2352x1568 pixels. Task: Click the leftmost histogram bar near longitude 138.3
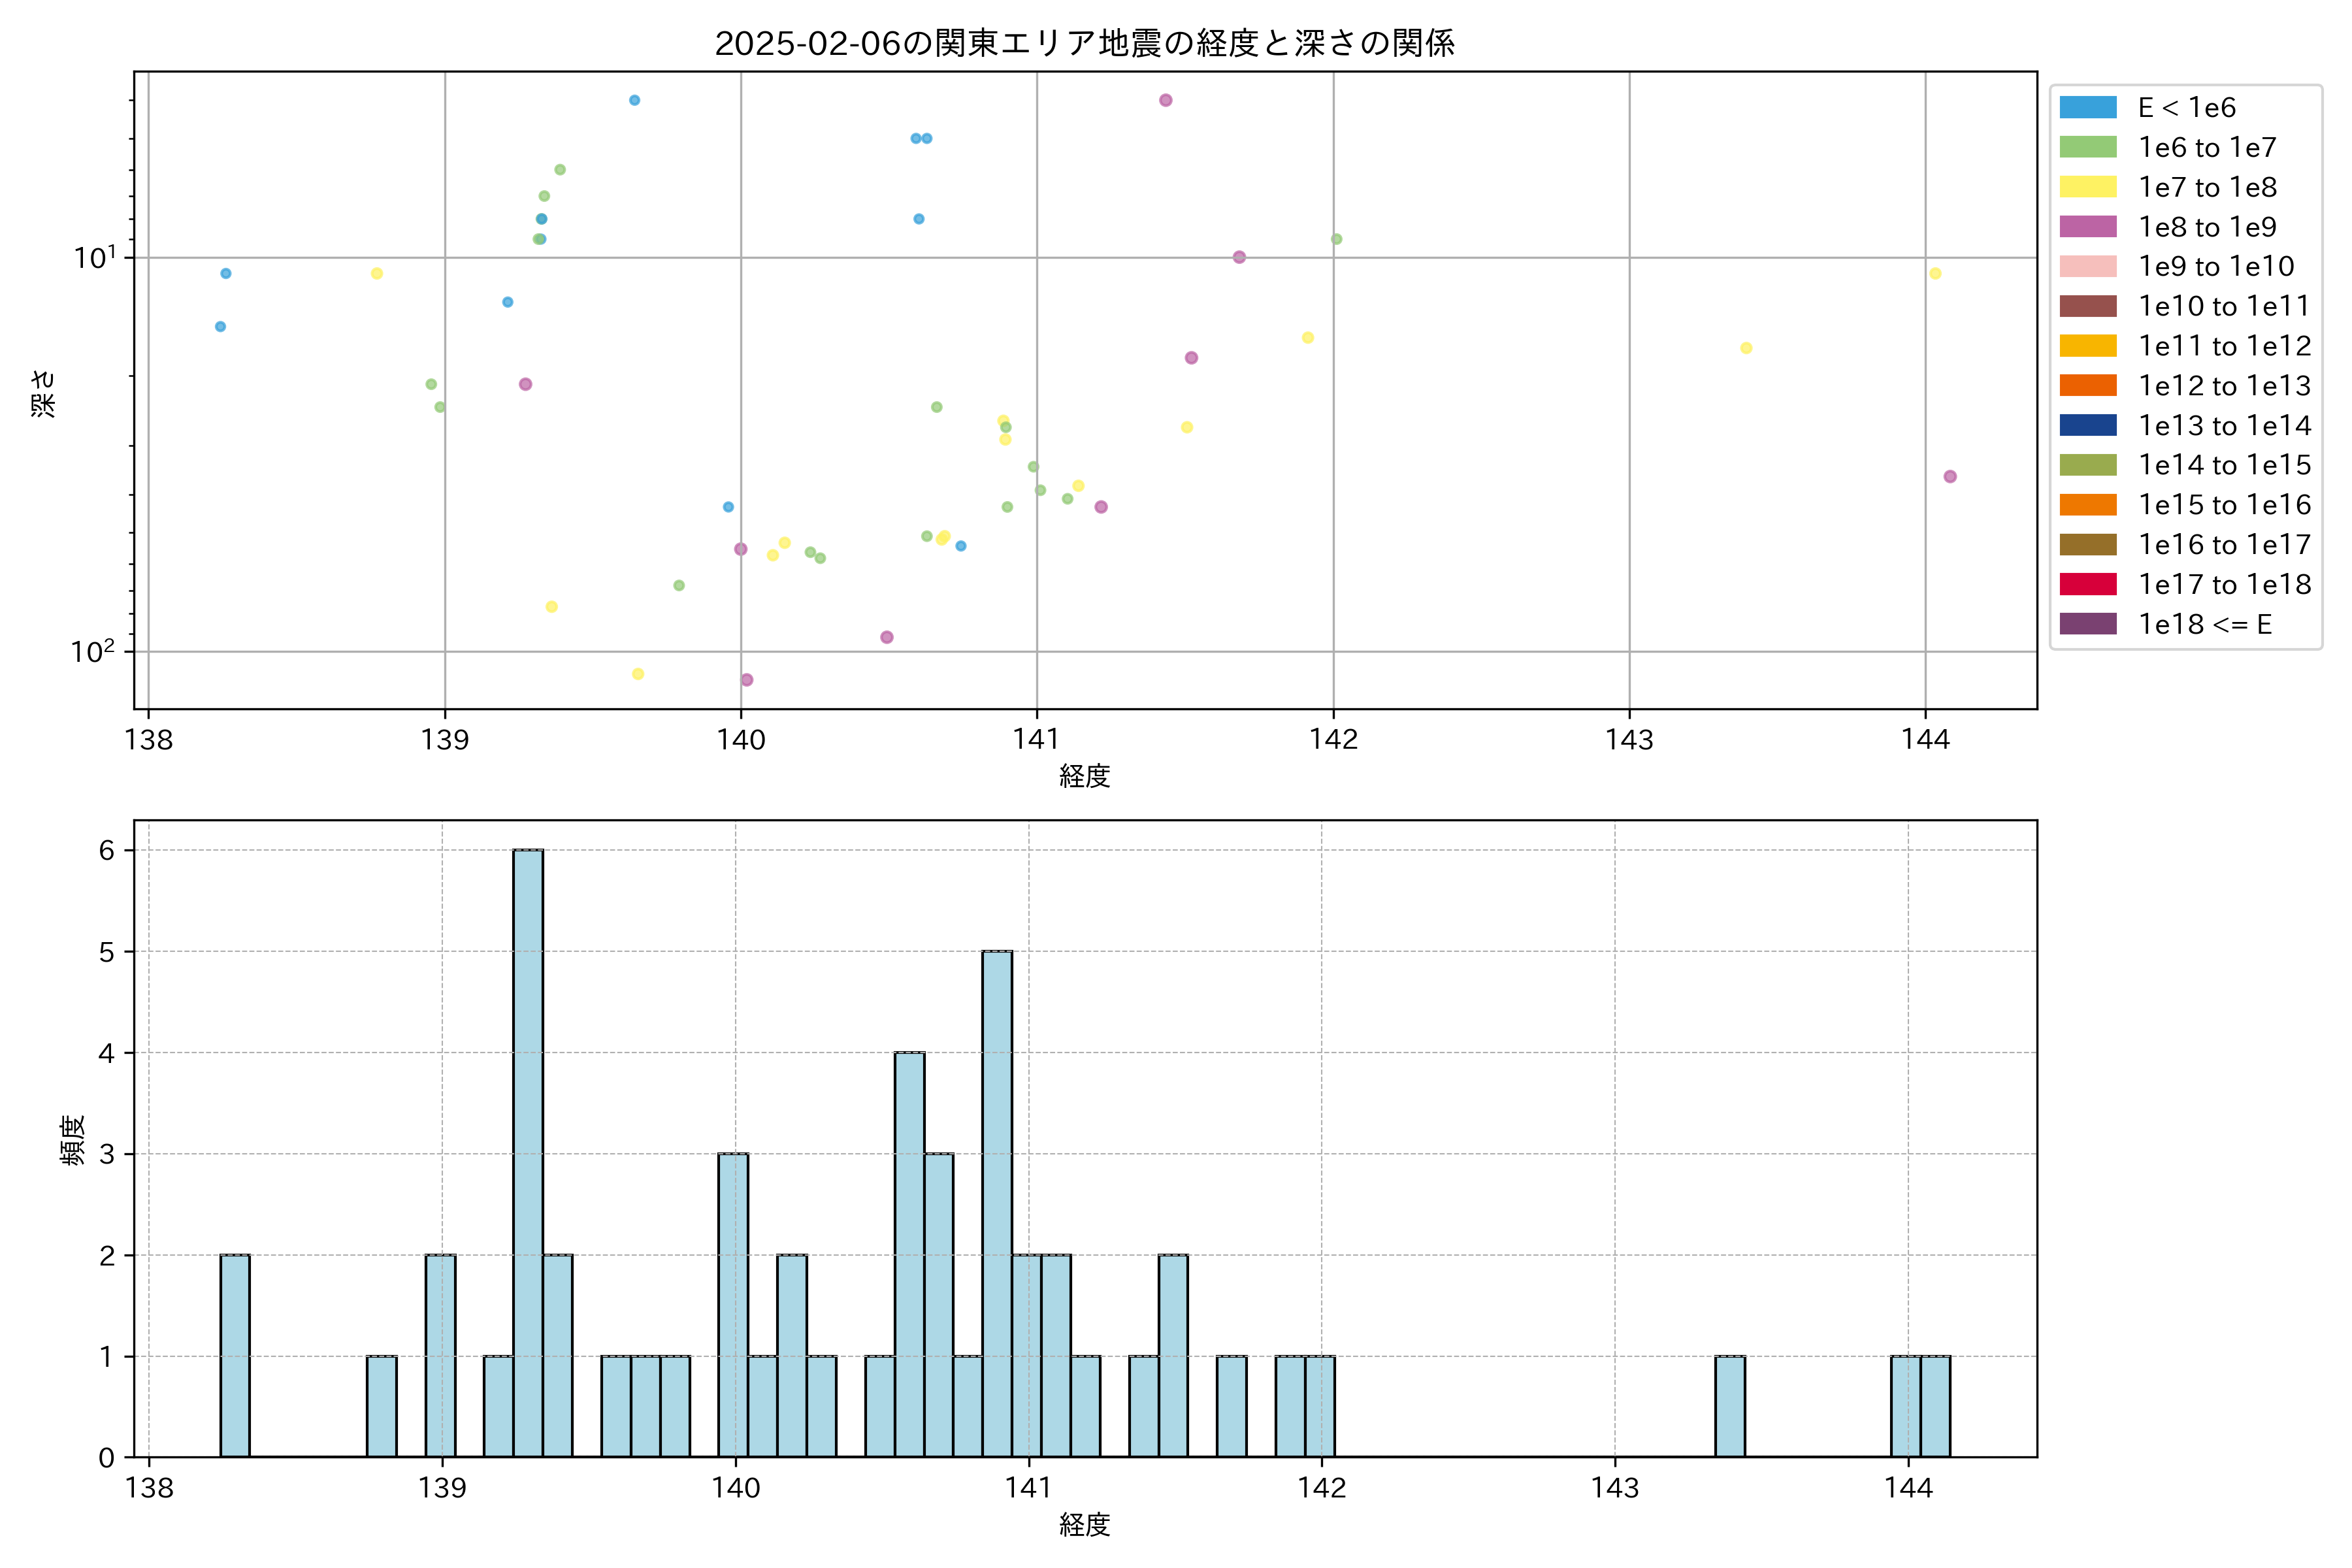[235, 1355]
